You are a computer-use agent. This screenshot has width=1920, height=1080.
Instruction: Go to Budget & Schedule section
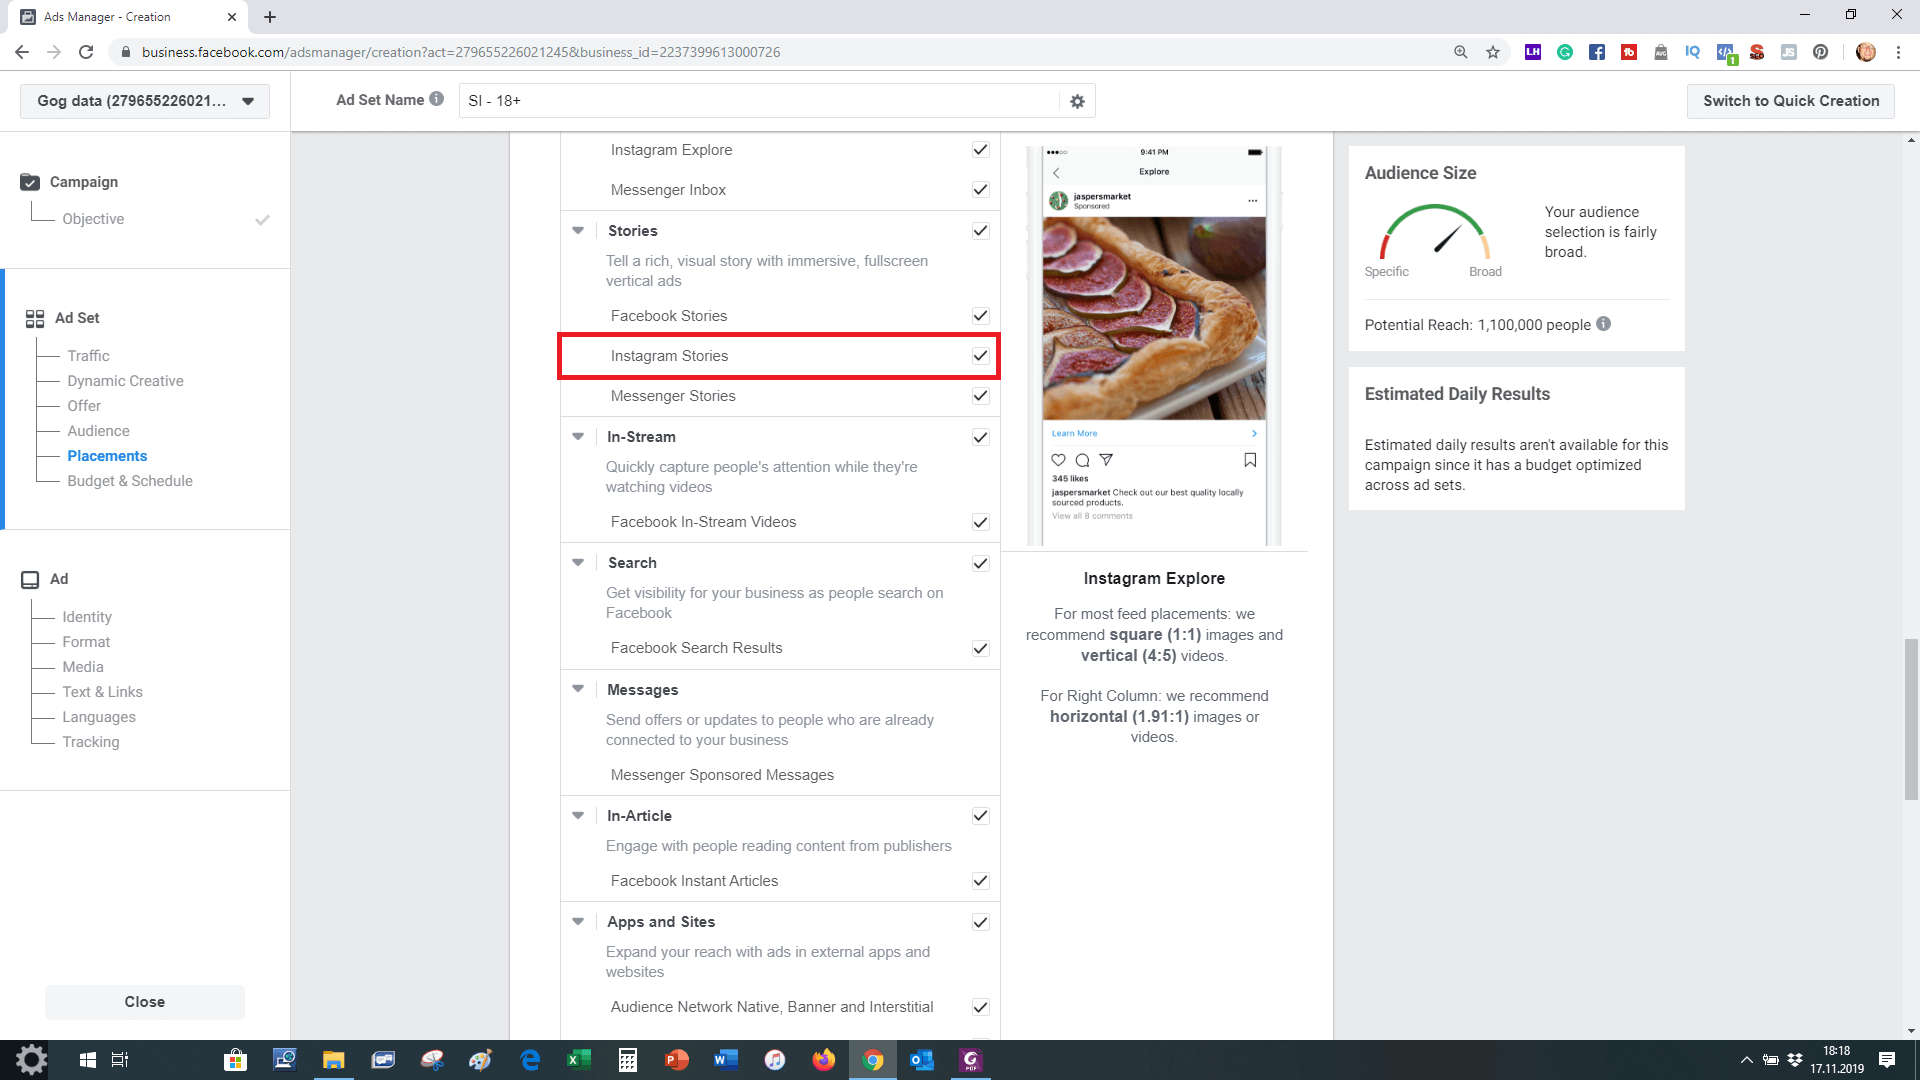(x=130, y=481)
